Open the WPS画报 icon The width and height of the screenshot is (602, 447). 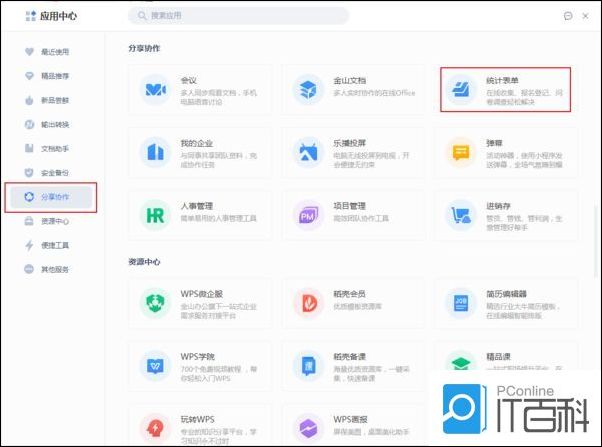point(308,428)
